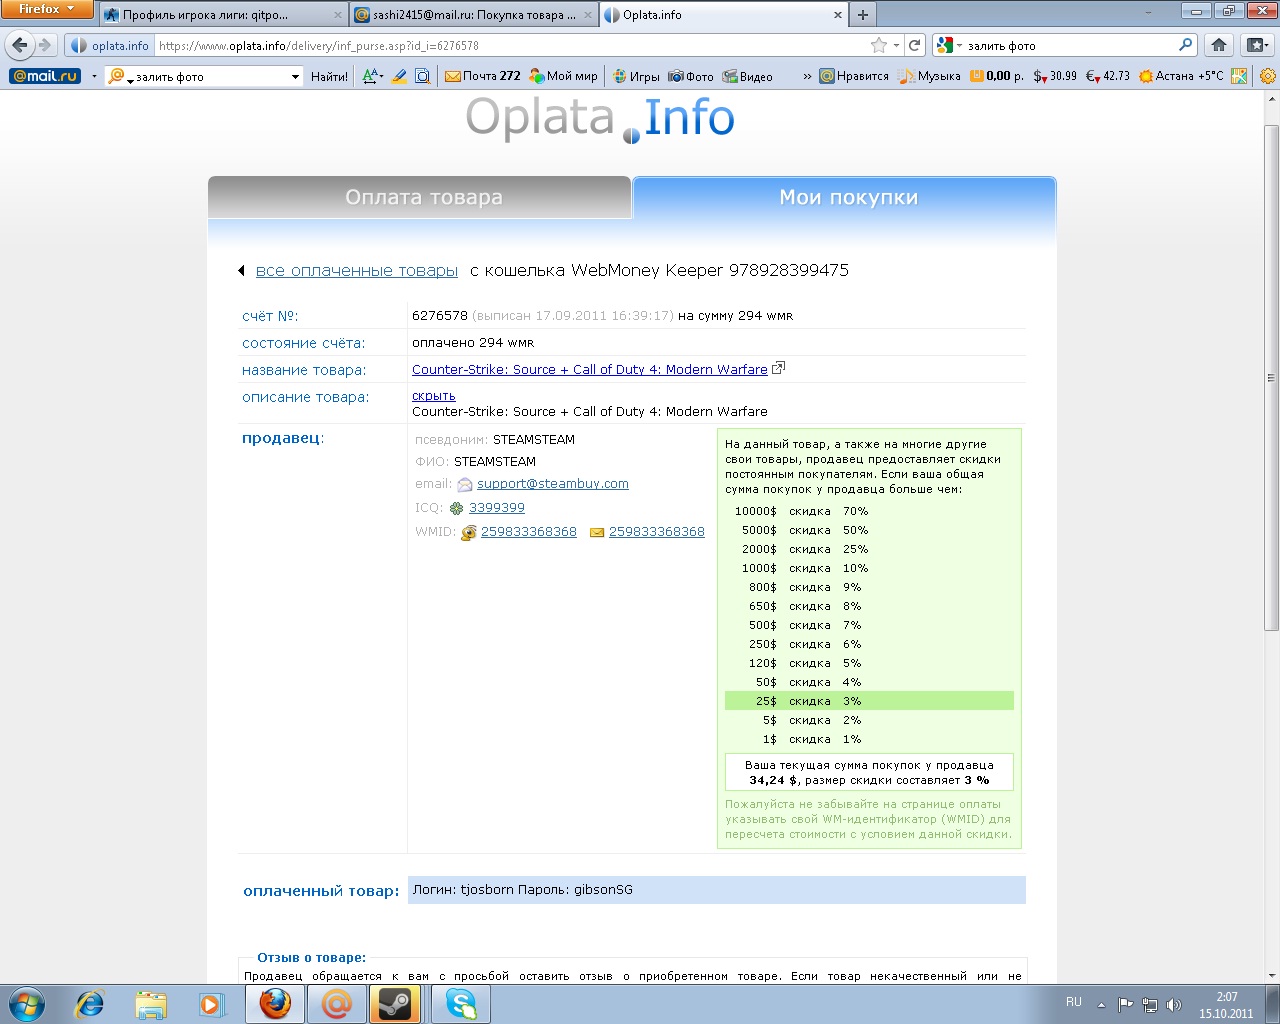Click the second WMID 259833368368 mail link
This screenshot has width=1280, height=1024.
click(x=657, y=532)
